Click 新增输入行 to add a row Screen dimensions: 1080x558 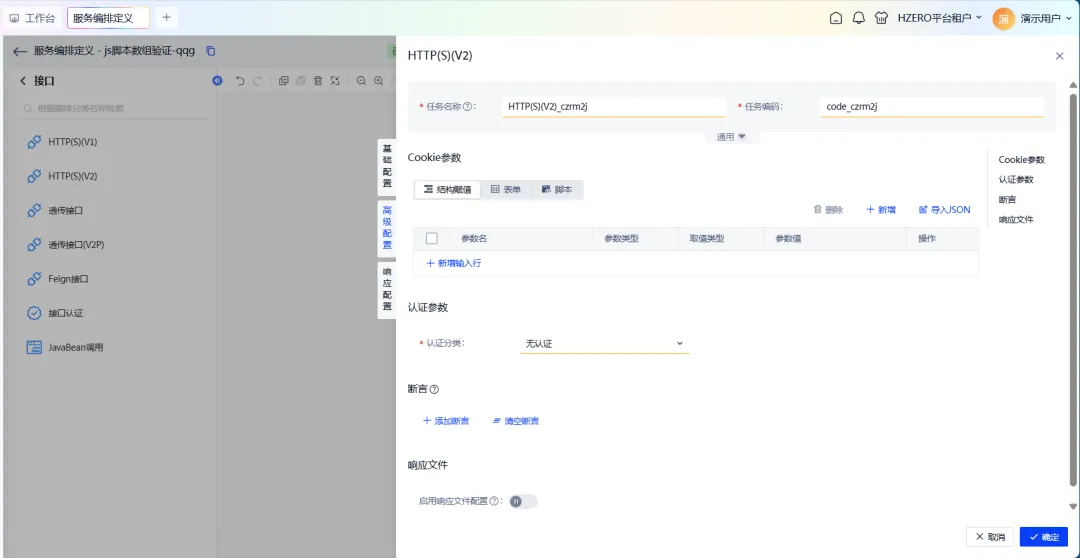(x=454, y=263)
